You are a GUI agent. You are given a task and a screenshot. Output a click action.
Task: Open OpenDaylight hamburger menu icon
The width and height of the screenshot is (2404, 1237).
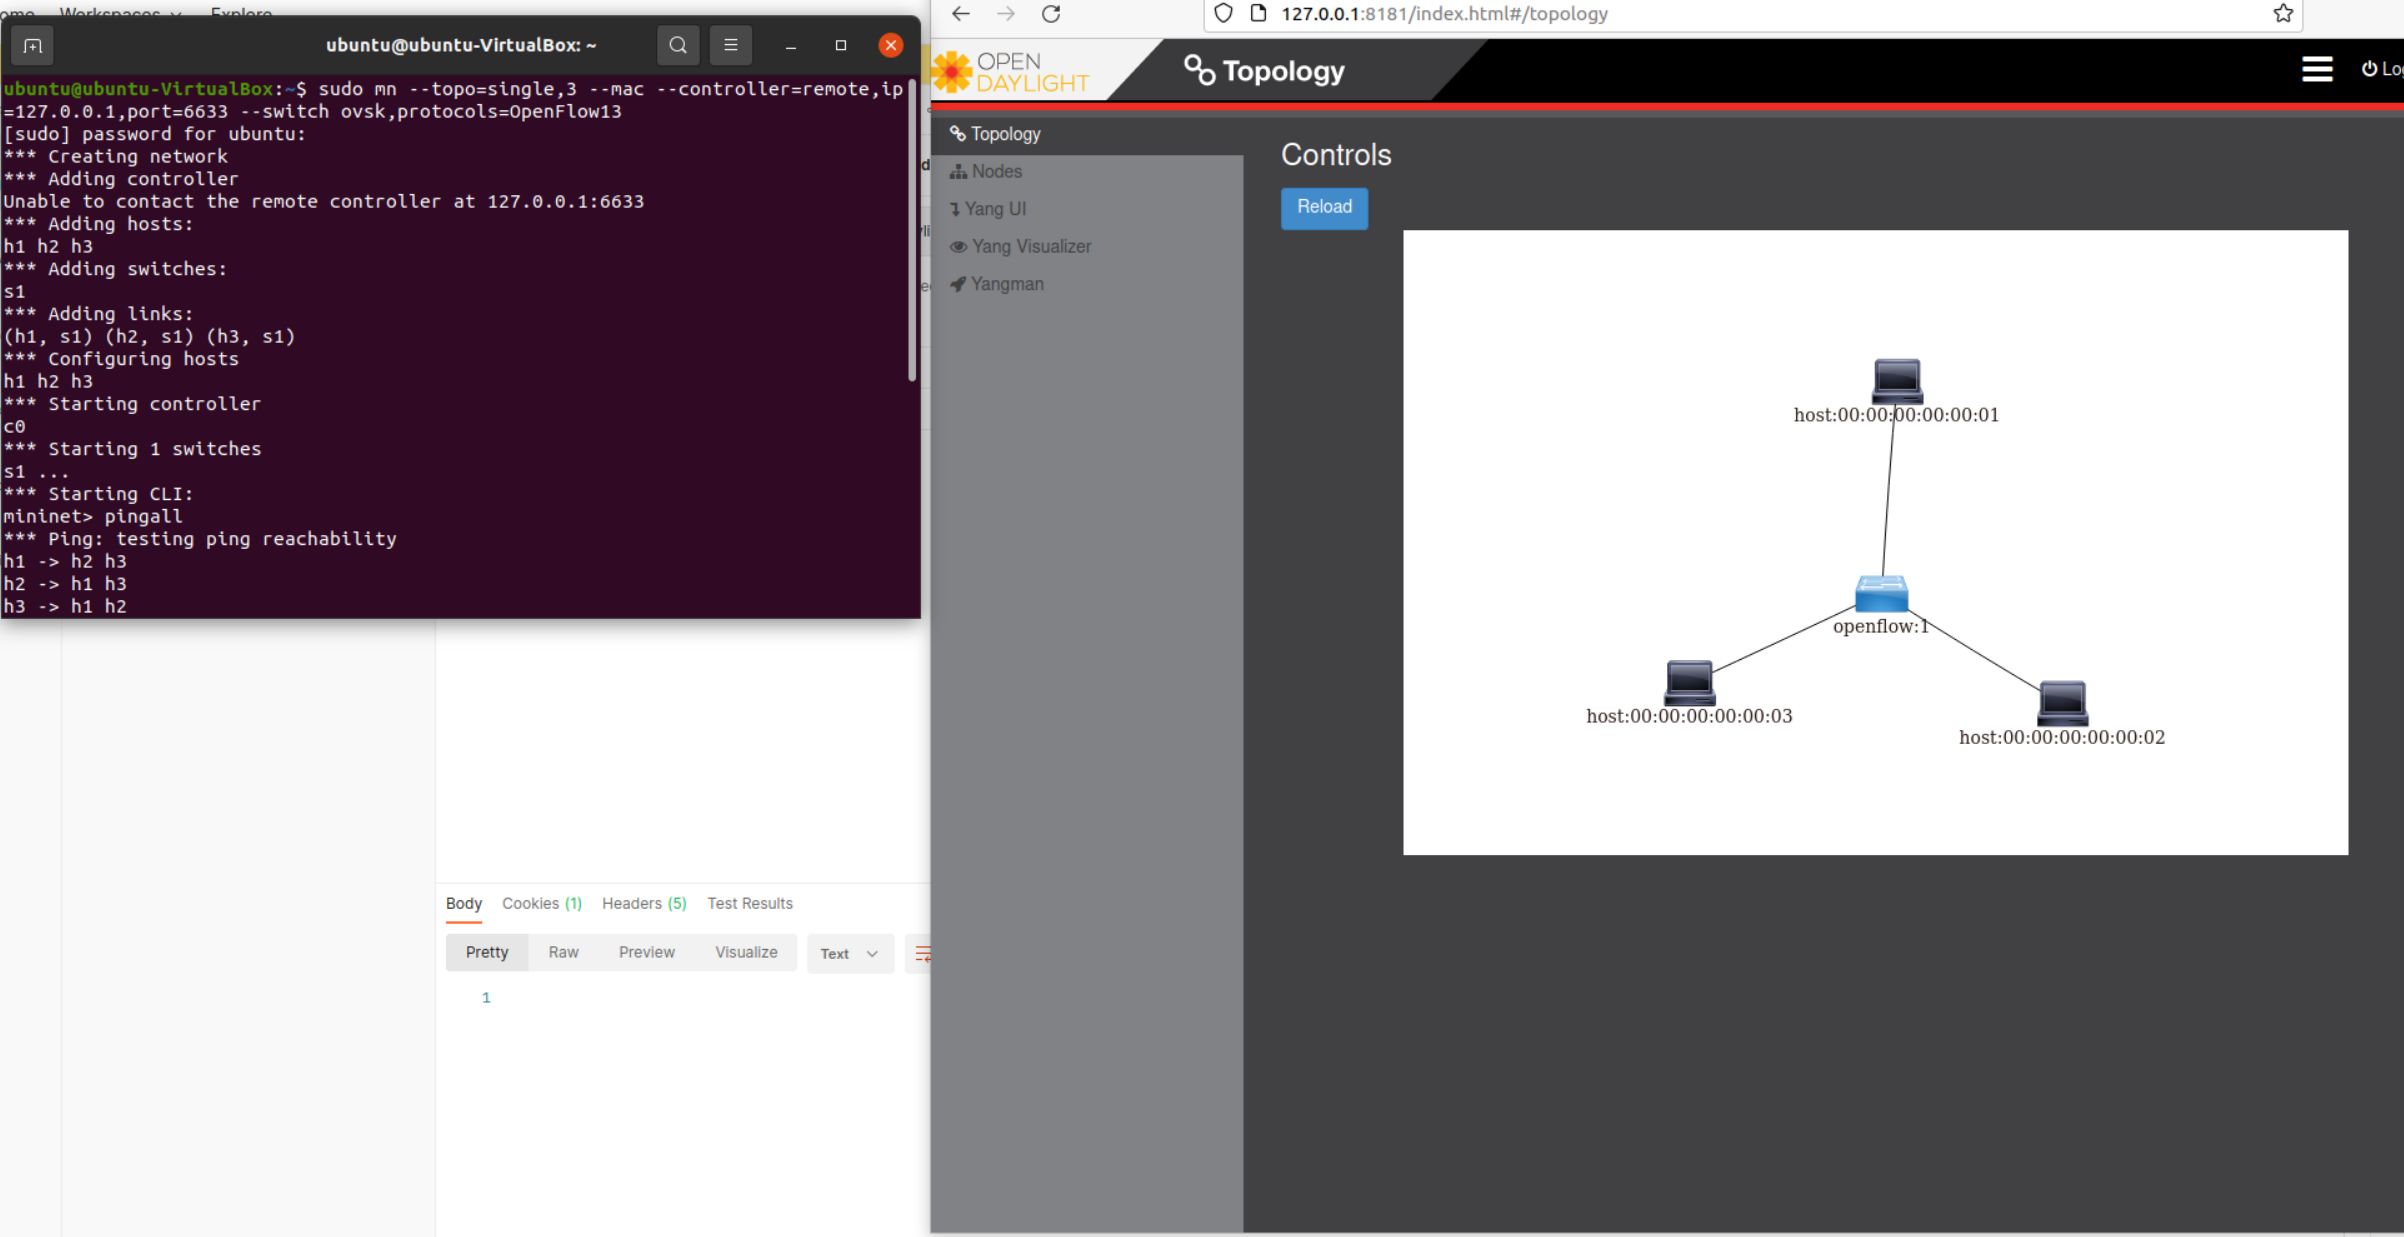(x=2316, y=69)
